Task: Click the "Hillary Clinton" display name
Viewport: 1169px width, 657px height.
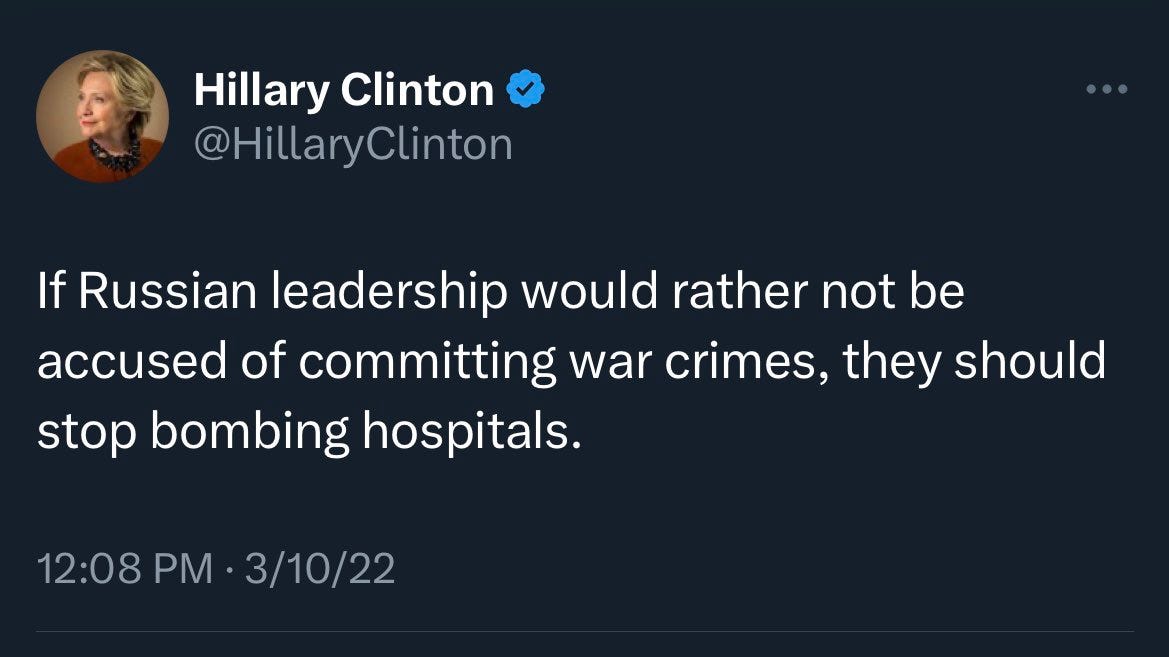Action: click(344, 90)
